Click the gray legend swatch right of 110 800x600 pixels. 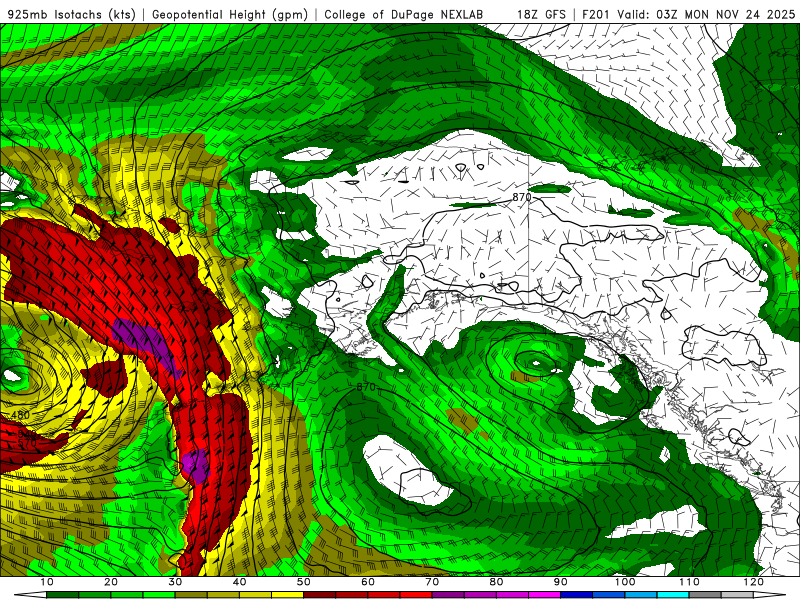pos(705,595)
